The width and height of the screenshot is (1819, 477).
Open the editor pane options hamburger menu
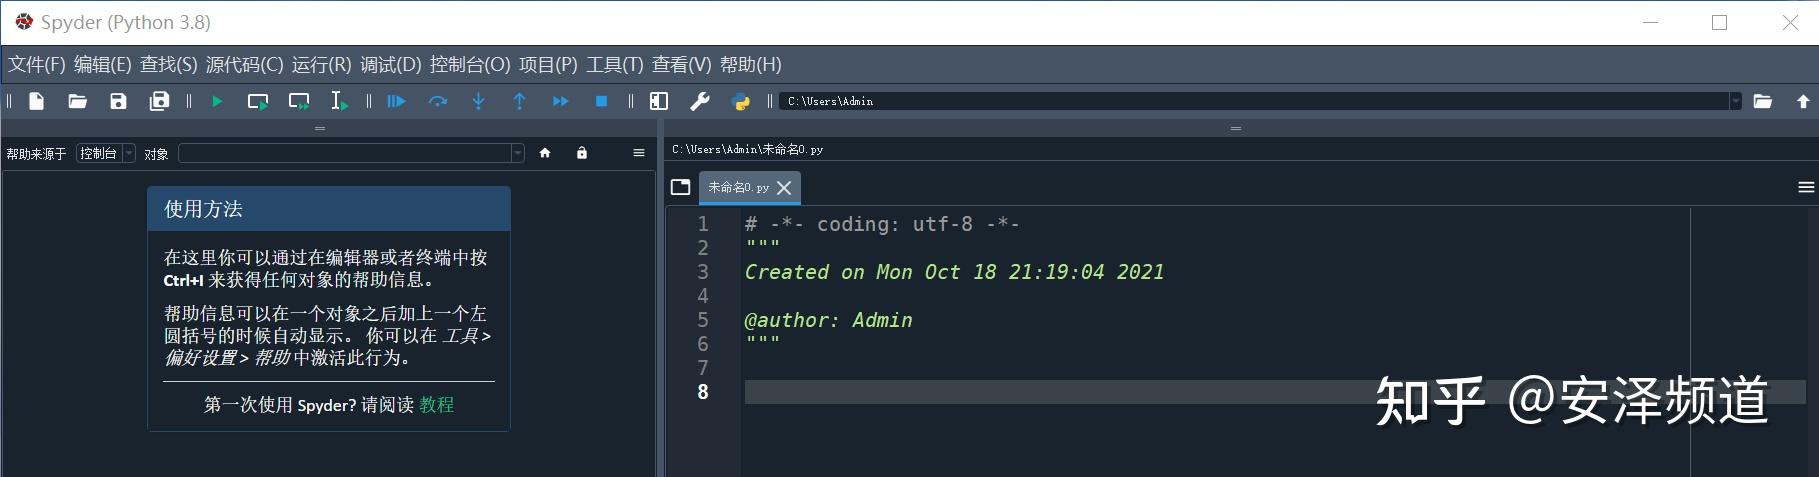tap(1806, 187)
